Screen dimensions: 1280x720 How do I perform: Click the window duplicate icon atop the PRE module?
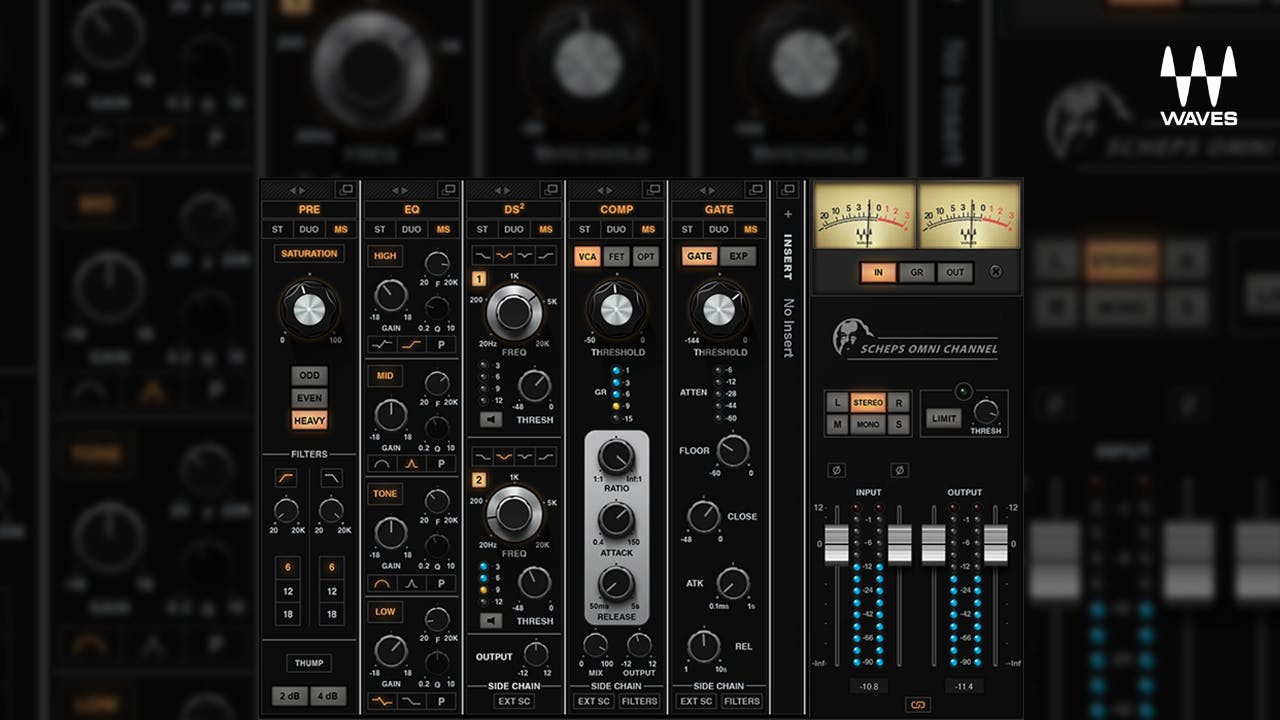pyautogui.click(x=346, y=190)
